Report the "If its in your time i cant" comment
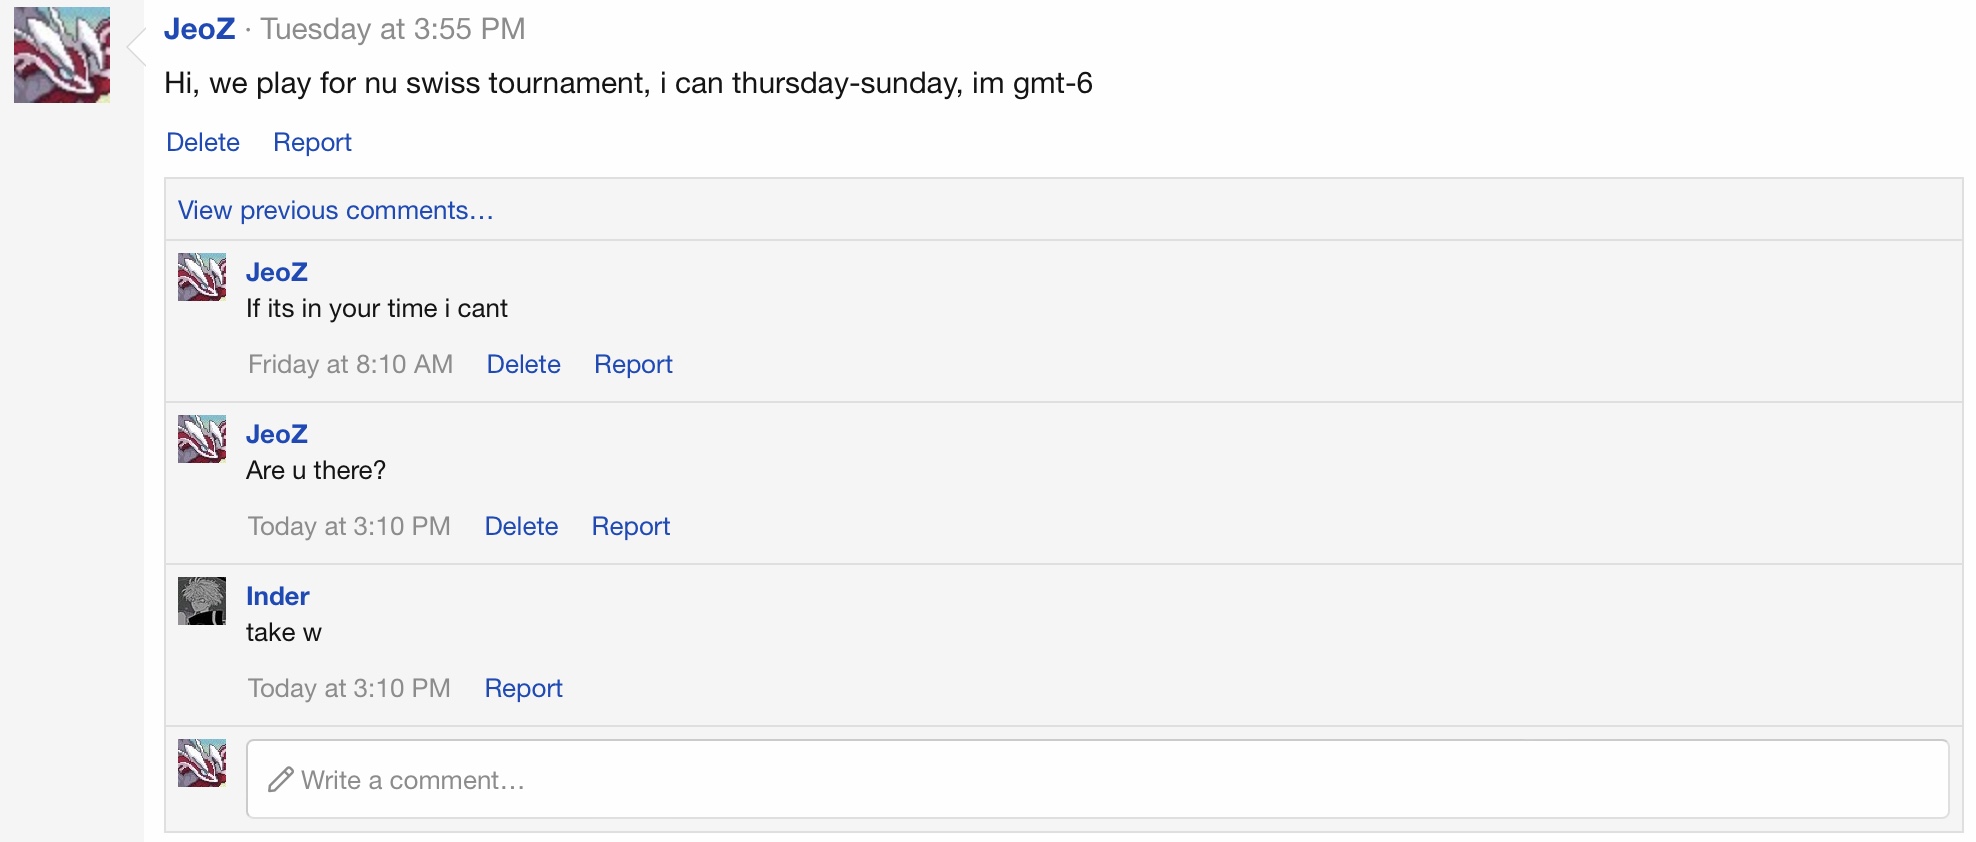The height and width of the screenshot is (842, 1976). click(633, 364)
